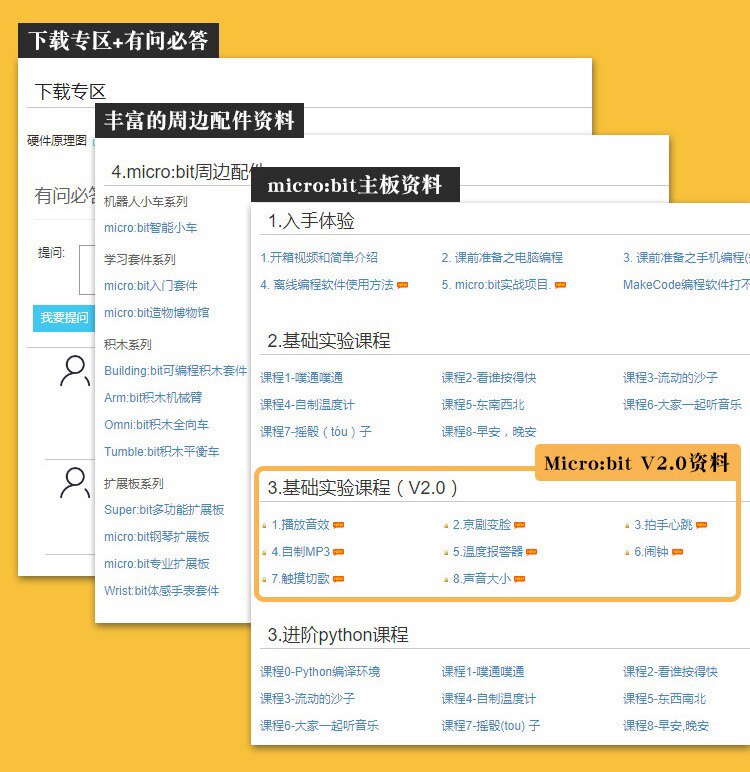Open Omni:bit积木全向车 link

pyautogui.click(x=156, y=425)
